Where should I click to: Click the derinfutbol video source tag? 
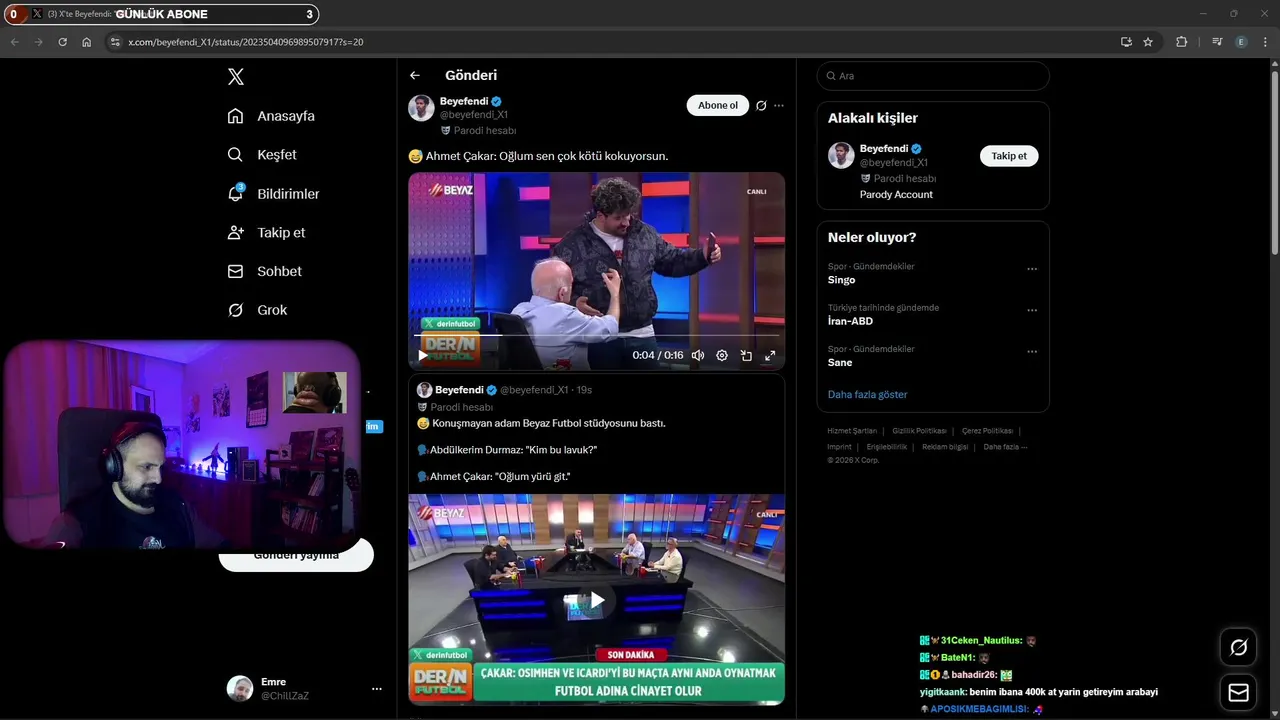(x=450, y=324)
